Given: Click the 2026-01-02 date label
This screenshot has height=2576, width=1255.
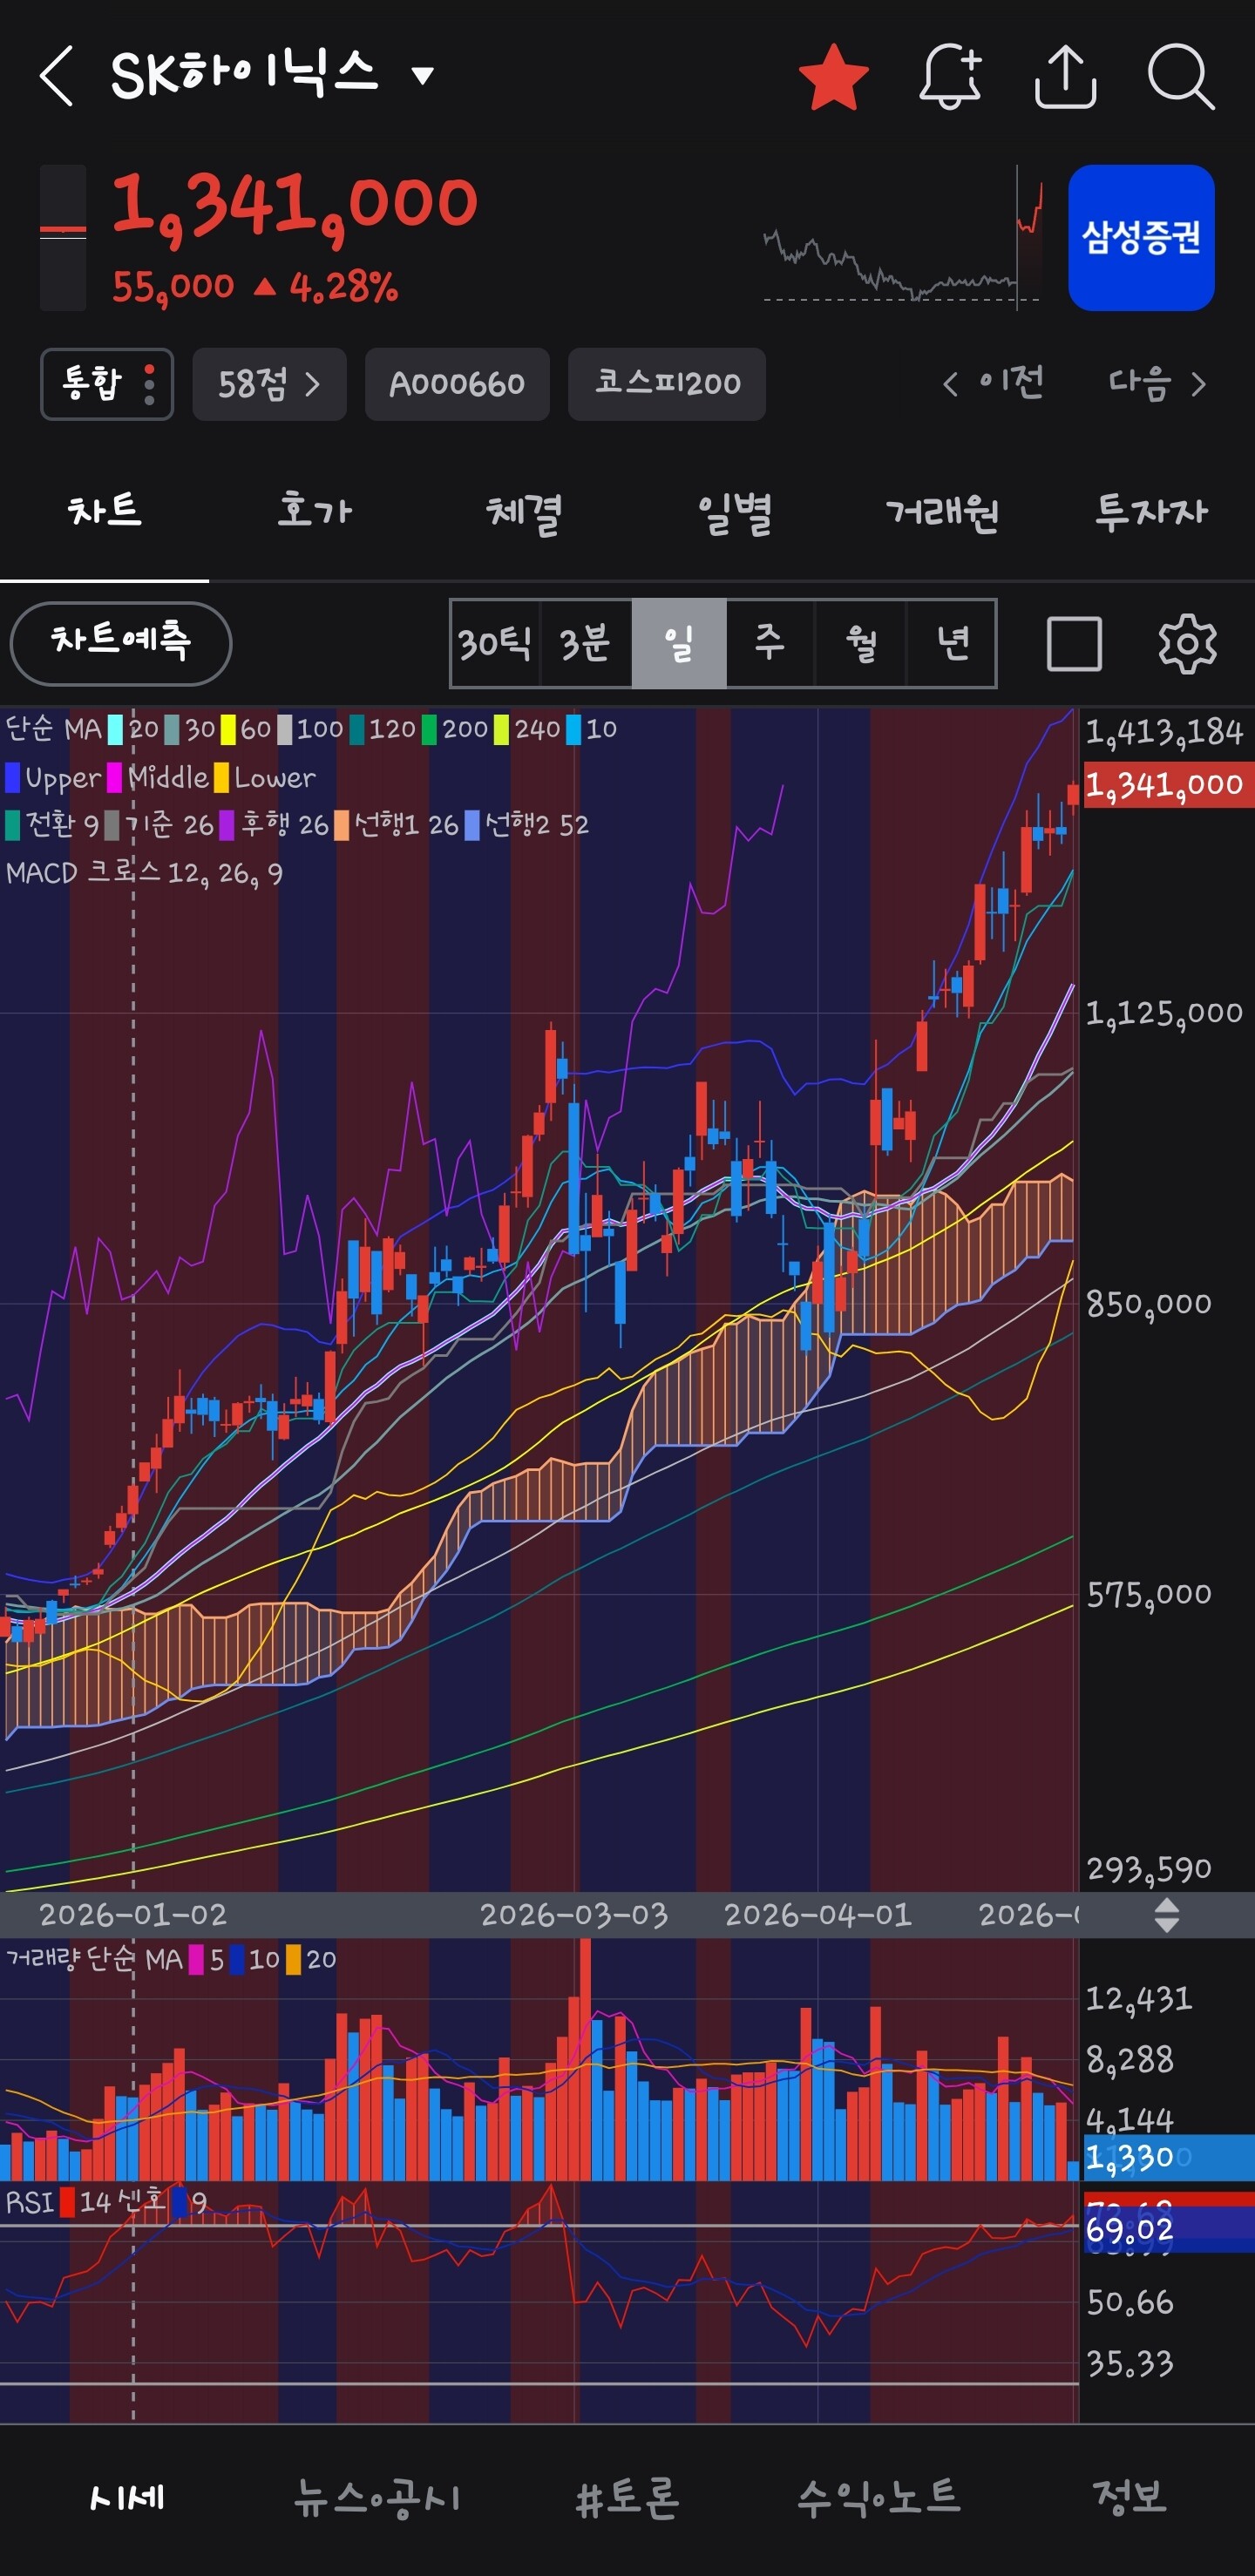Looking at the screenshot, I should coord(133,1914).
